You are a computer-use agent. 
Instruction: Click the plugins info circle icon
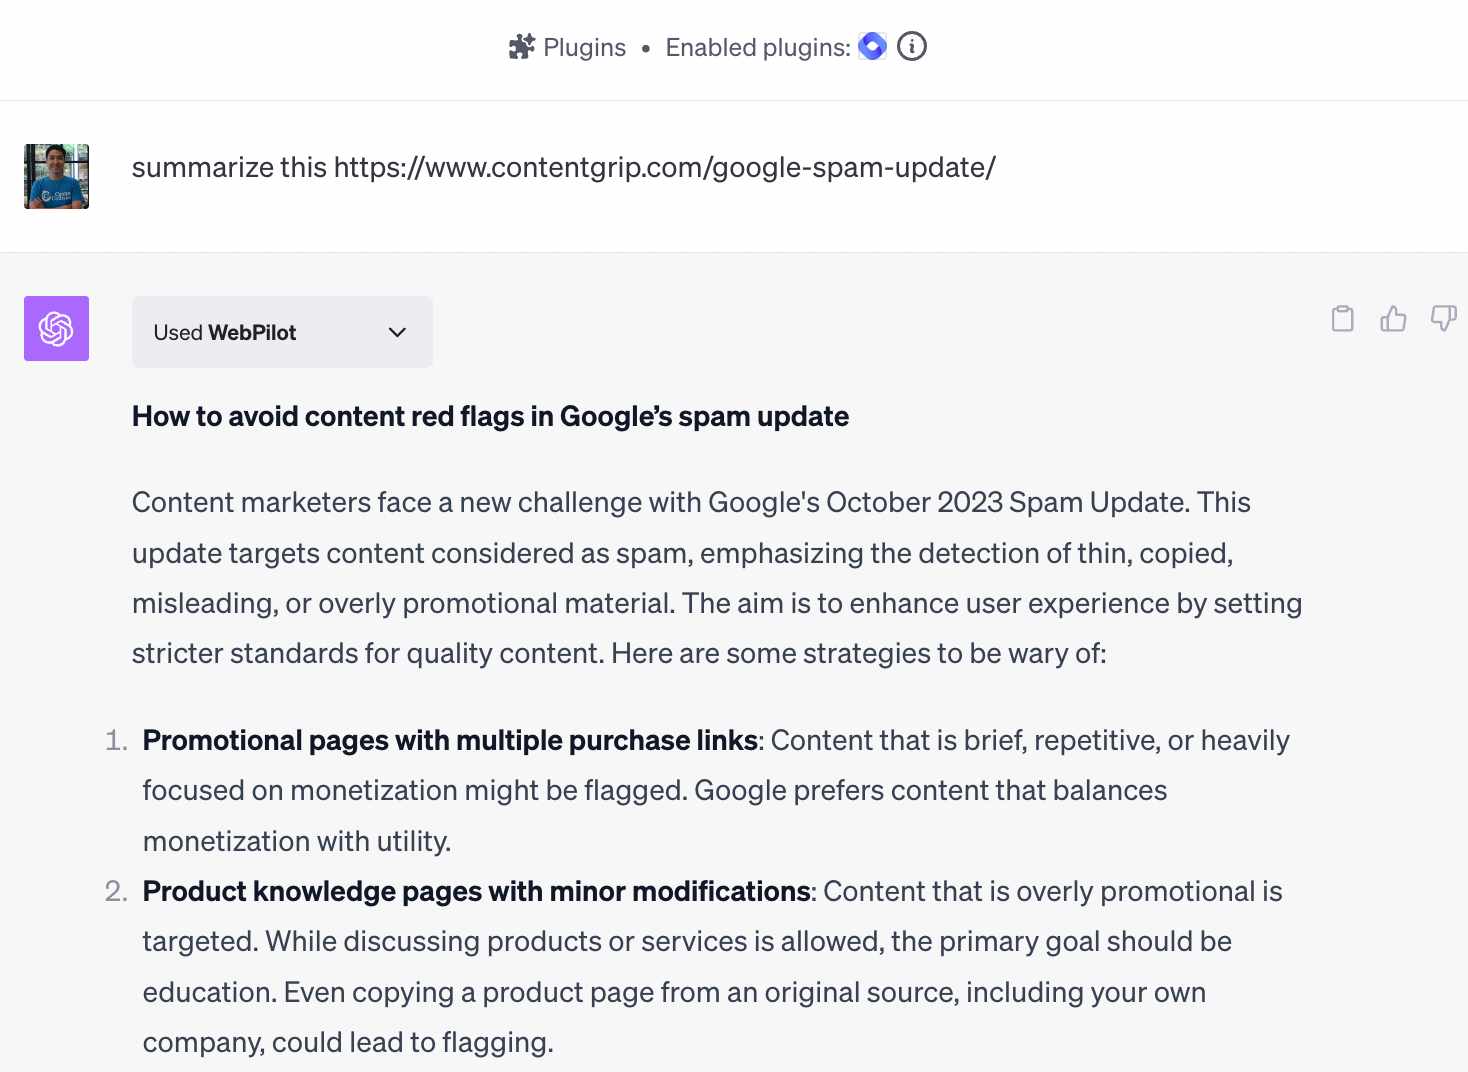911,46
